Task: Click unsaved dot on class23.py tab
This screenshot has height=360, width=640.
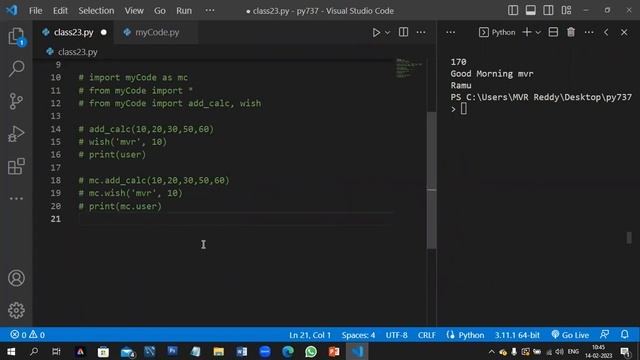Action: click(x=104, y=32)
